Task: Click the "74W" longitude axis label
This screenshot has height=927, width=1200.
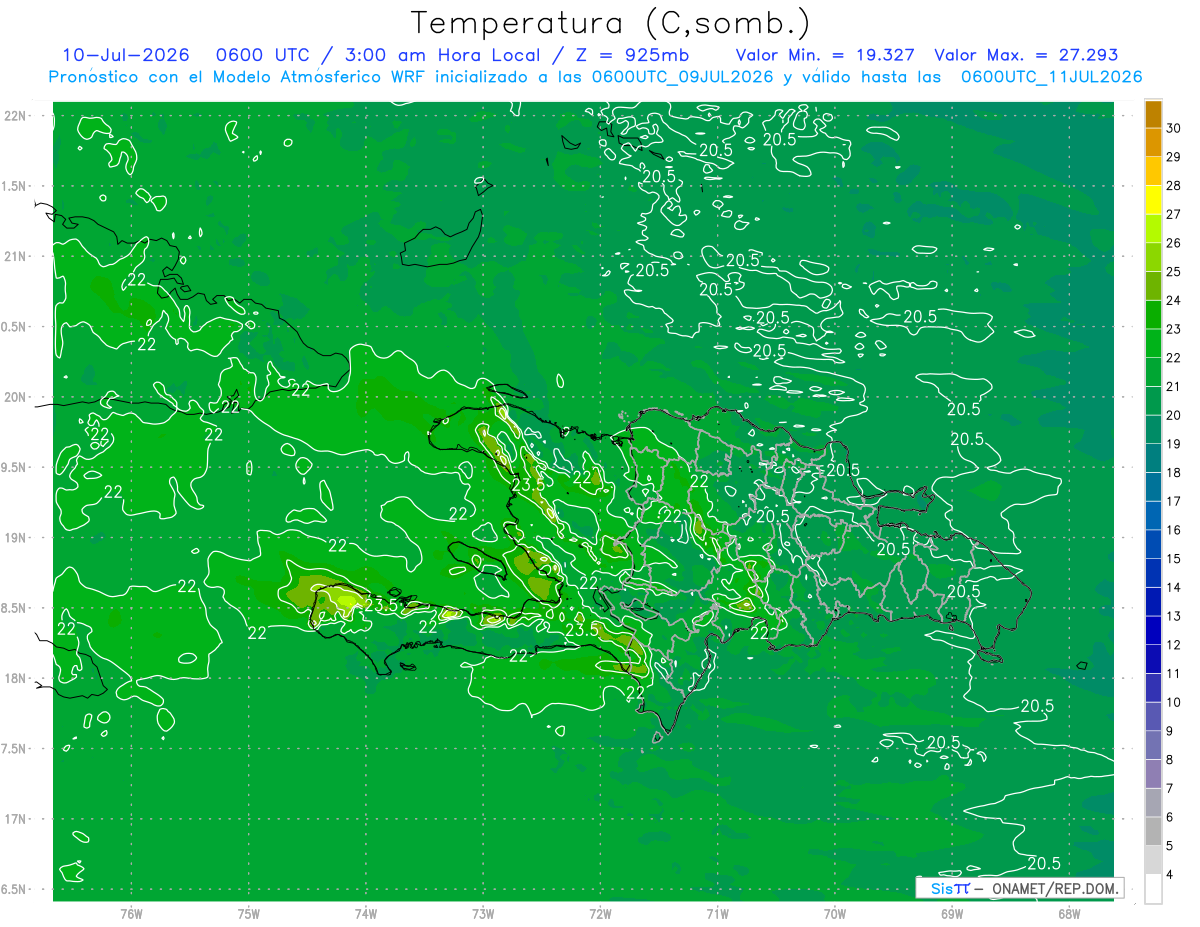Action: point(365,914)
